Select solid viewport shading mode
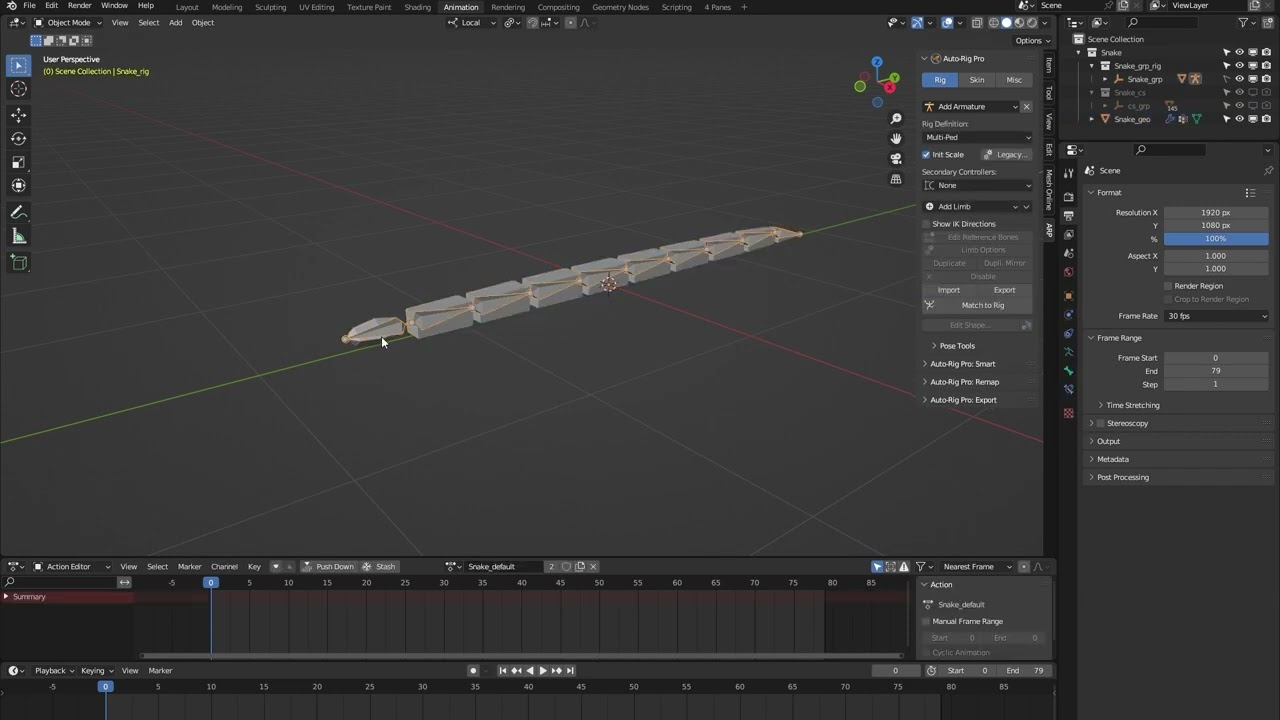 (1007, 22)
